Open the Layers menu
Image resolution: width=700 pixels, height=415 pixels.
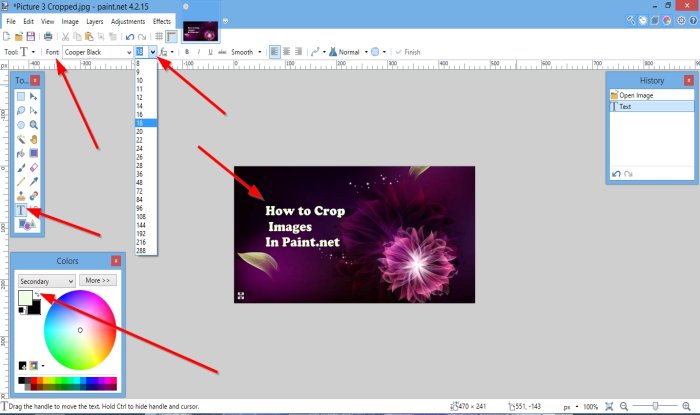pyautogui.click(x=94, y=21)
